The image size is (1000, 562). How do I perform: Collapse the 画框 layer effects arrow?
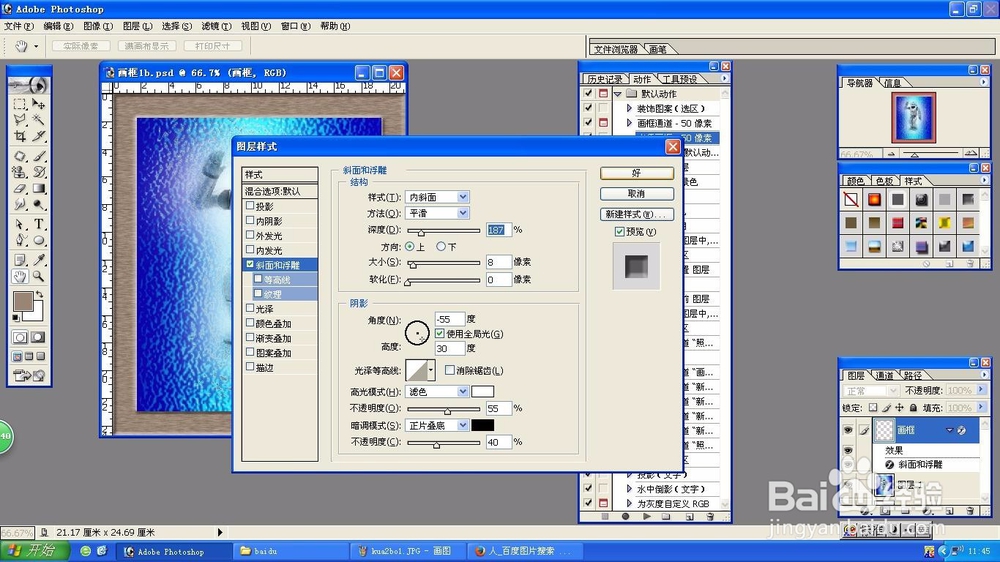[950, 431]
